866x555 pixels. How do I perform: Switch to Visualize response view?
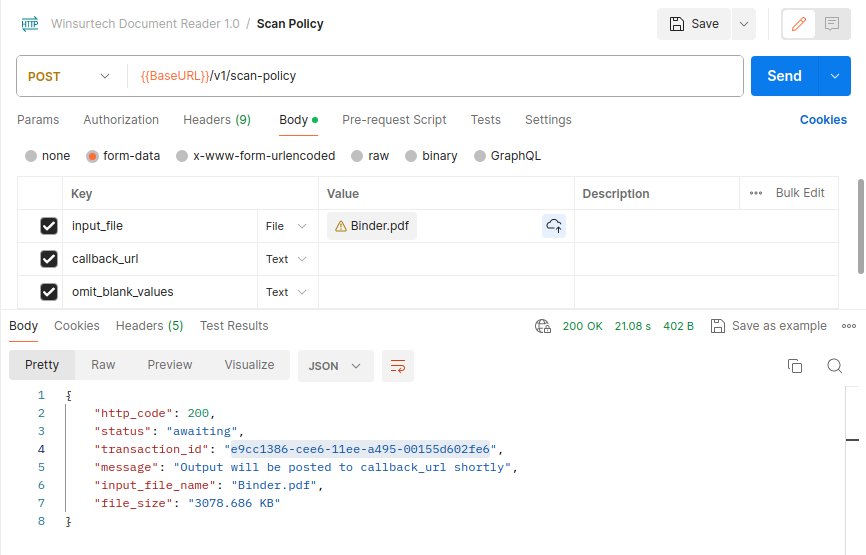(249, 365)
